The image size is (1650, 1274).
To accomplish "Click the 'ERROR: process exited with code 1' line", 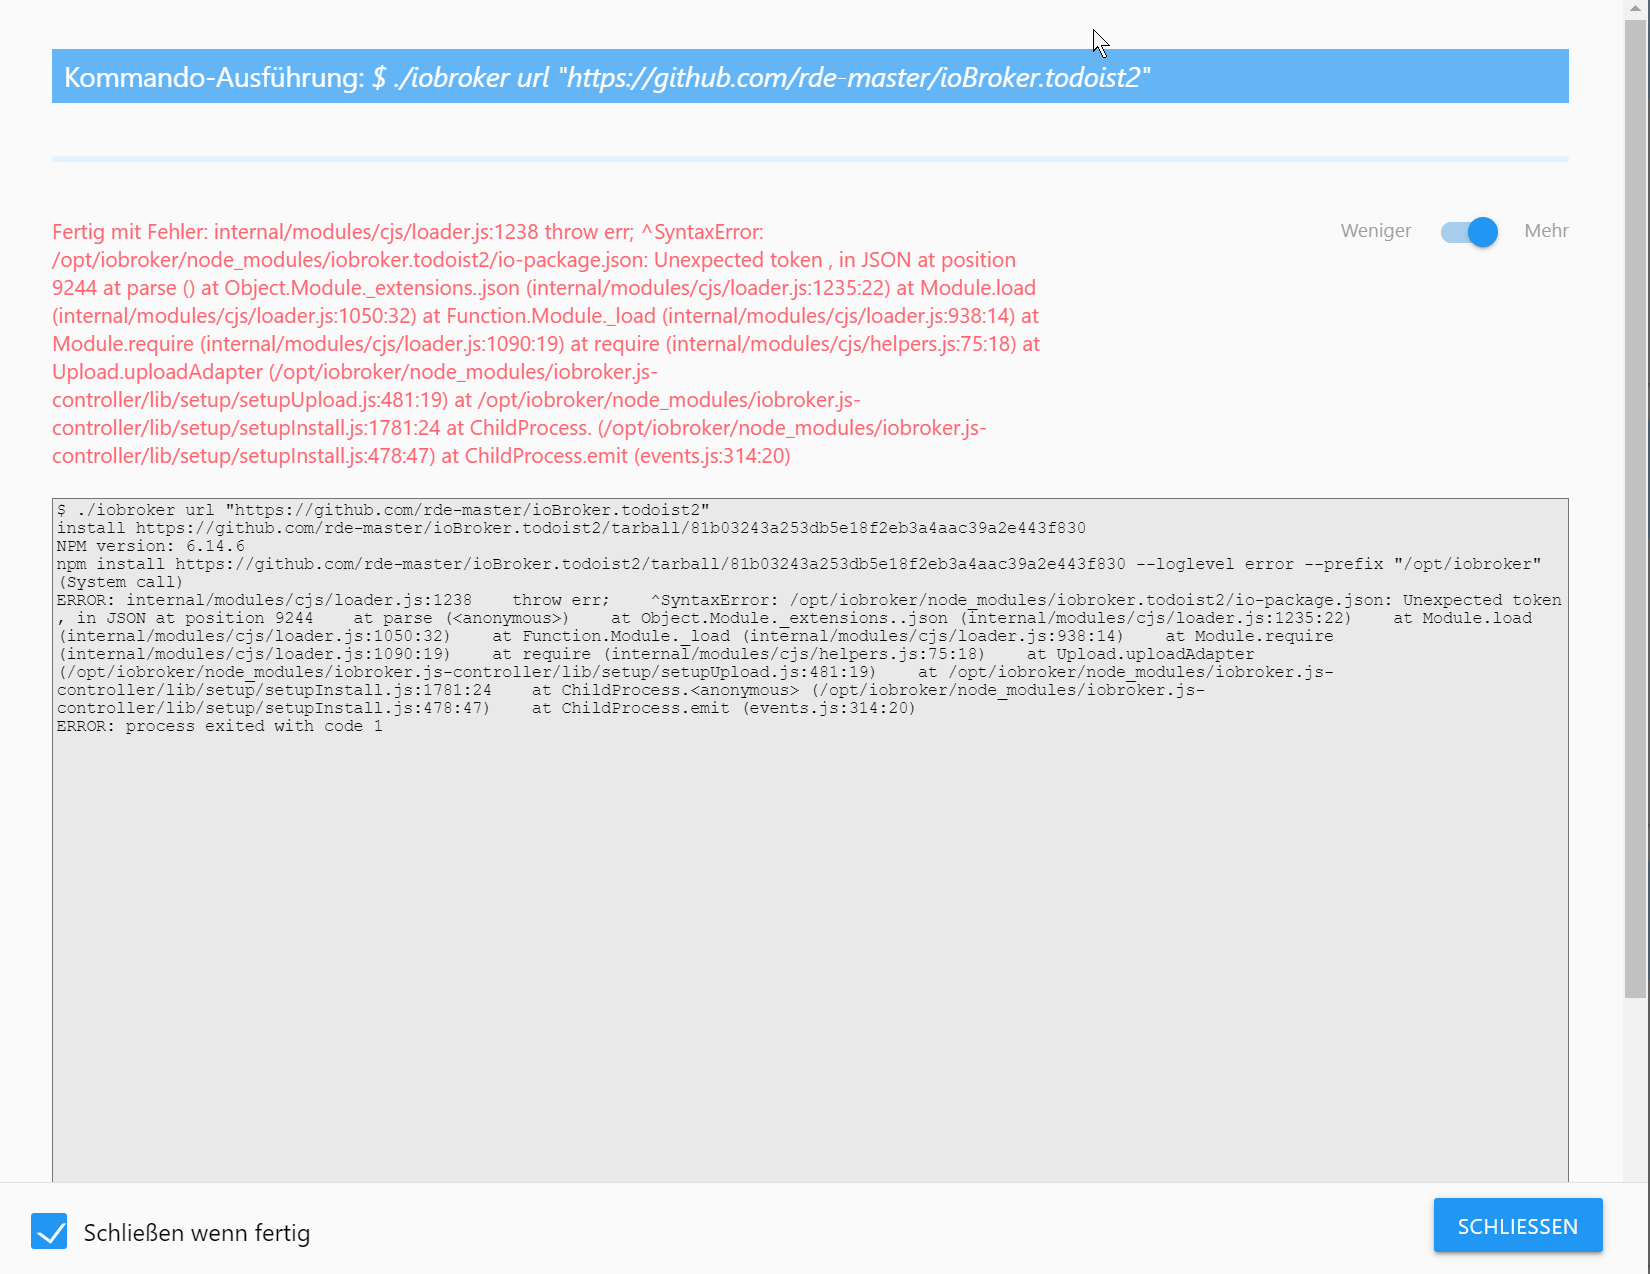I will click(x=220, y=726).
